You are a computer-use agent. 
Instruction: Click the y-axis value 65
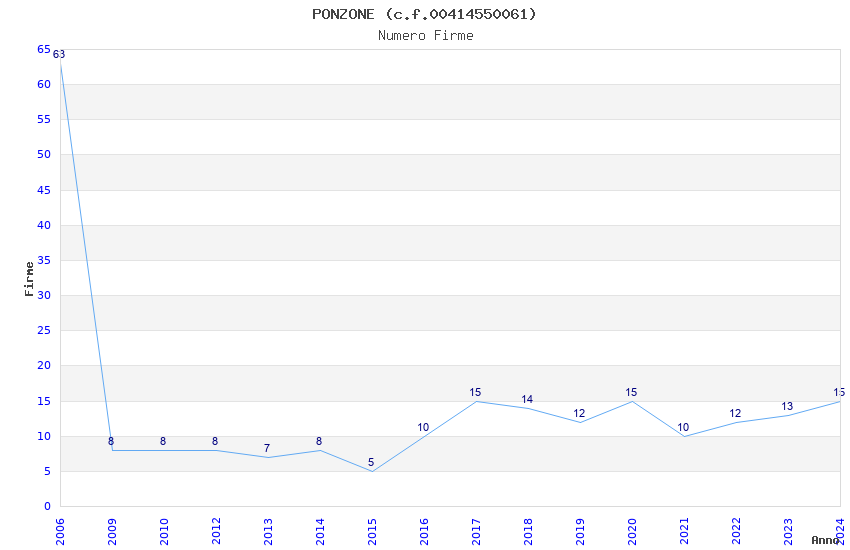pyautogui.click(x=44, y=49)
